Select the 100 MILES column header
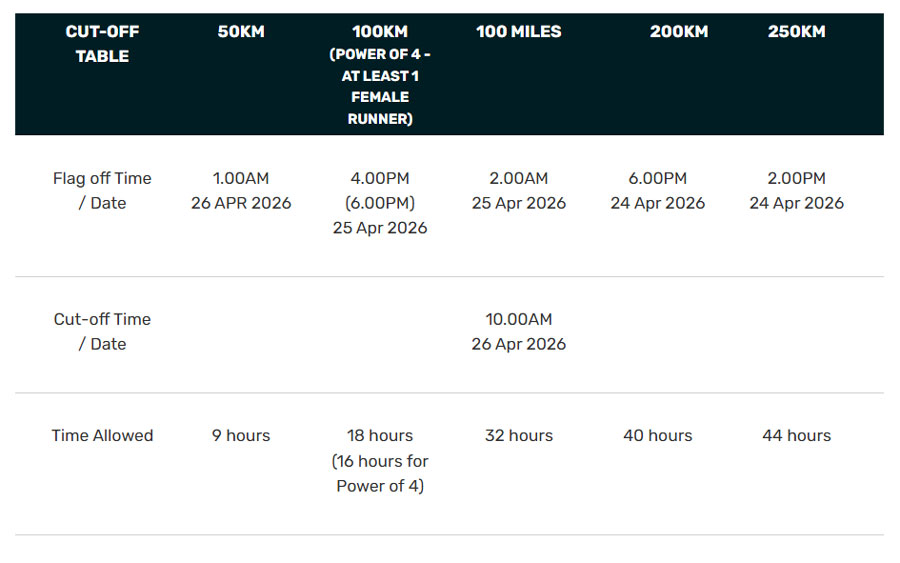The width and height of the screenshot is (900, 563). tap(518, 32)
